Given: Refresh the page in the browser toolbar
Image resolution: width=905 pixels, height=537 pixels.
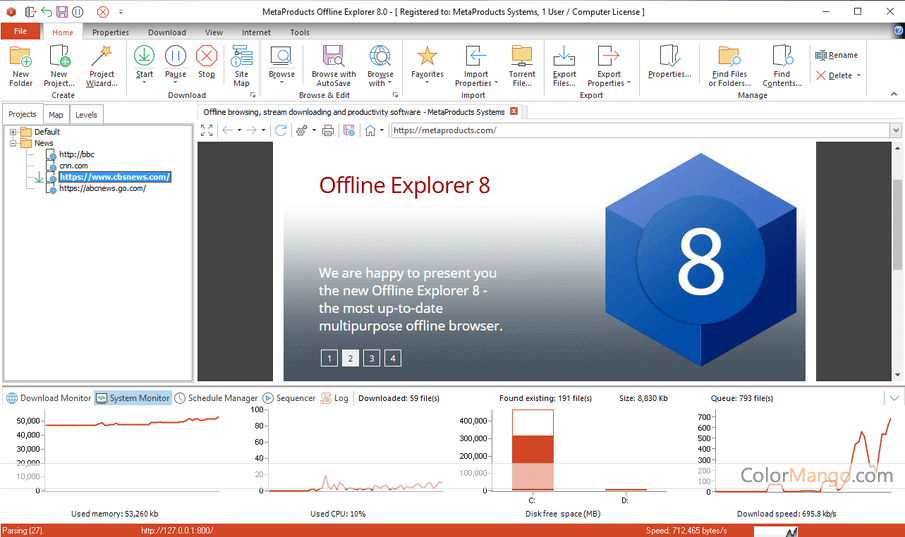Looking at the screenshot, I should 281,130.
